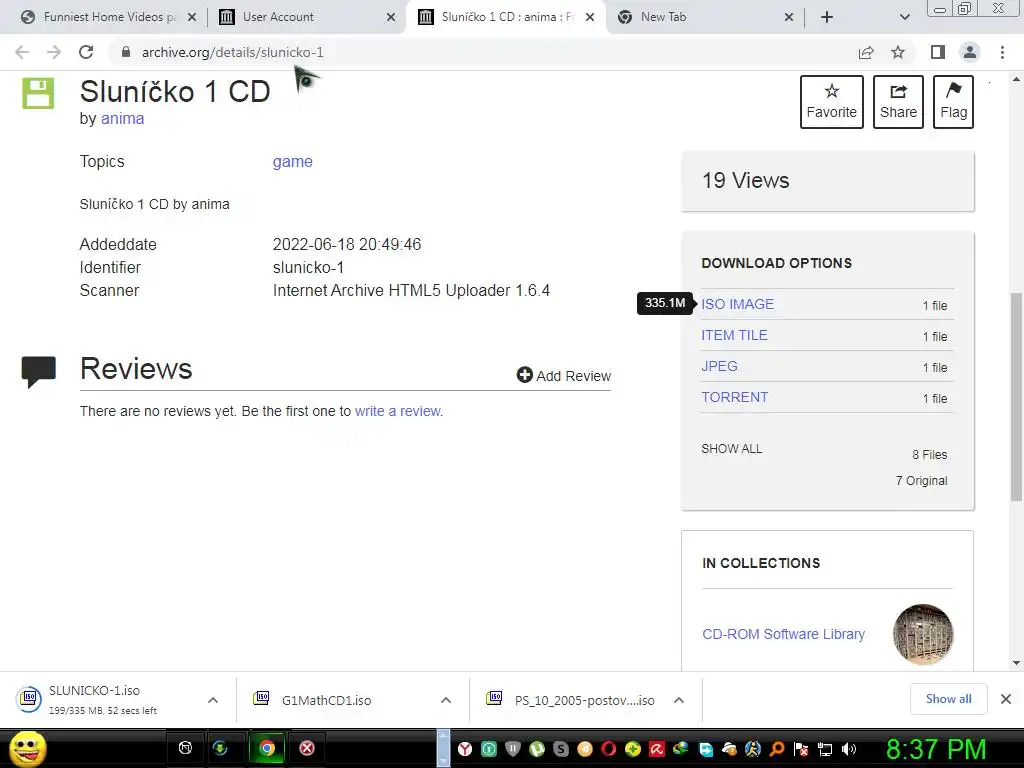Click the red X icon in the taskbar
The height and width of the screenshot is (768, 1024).
306,748
